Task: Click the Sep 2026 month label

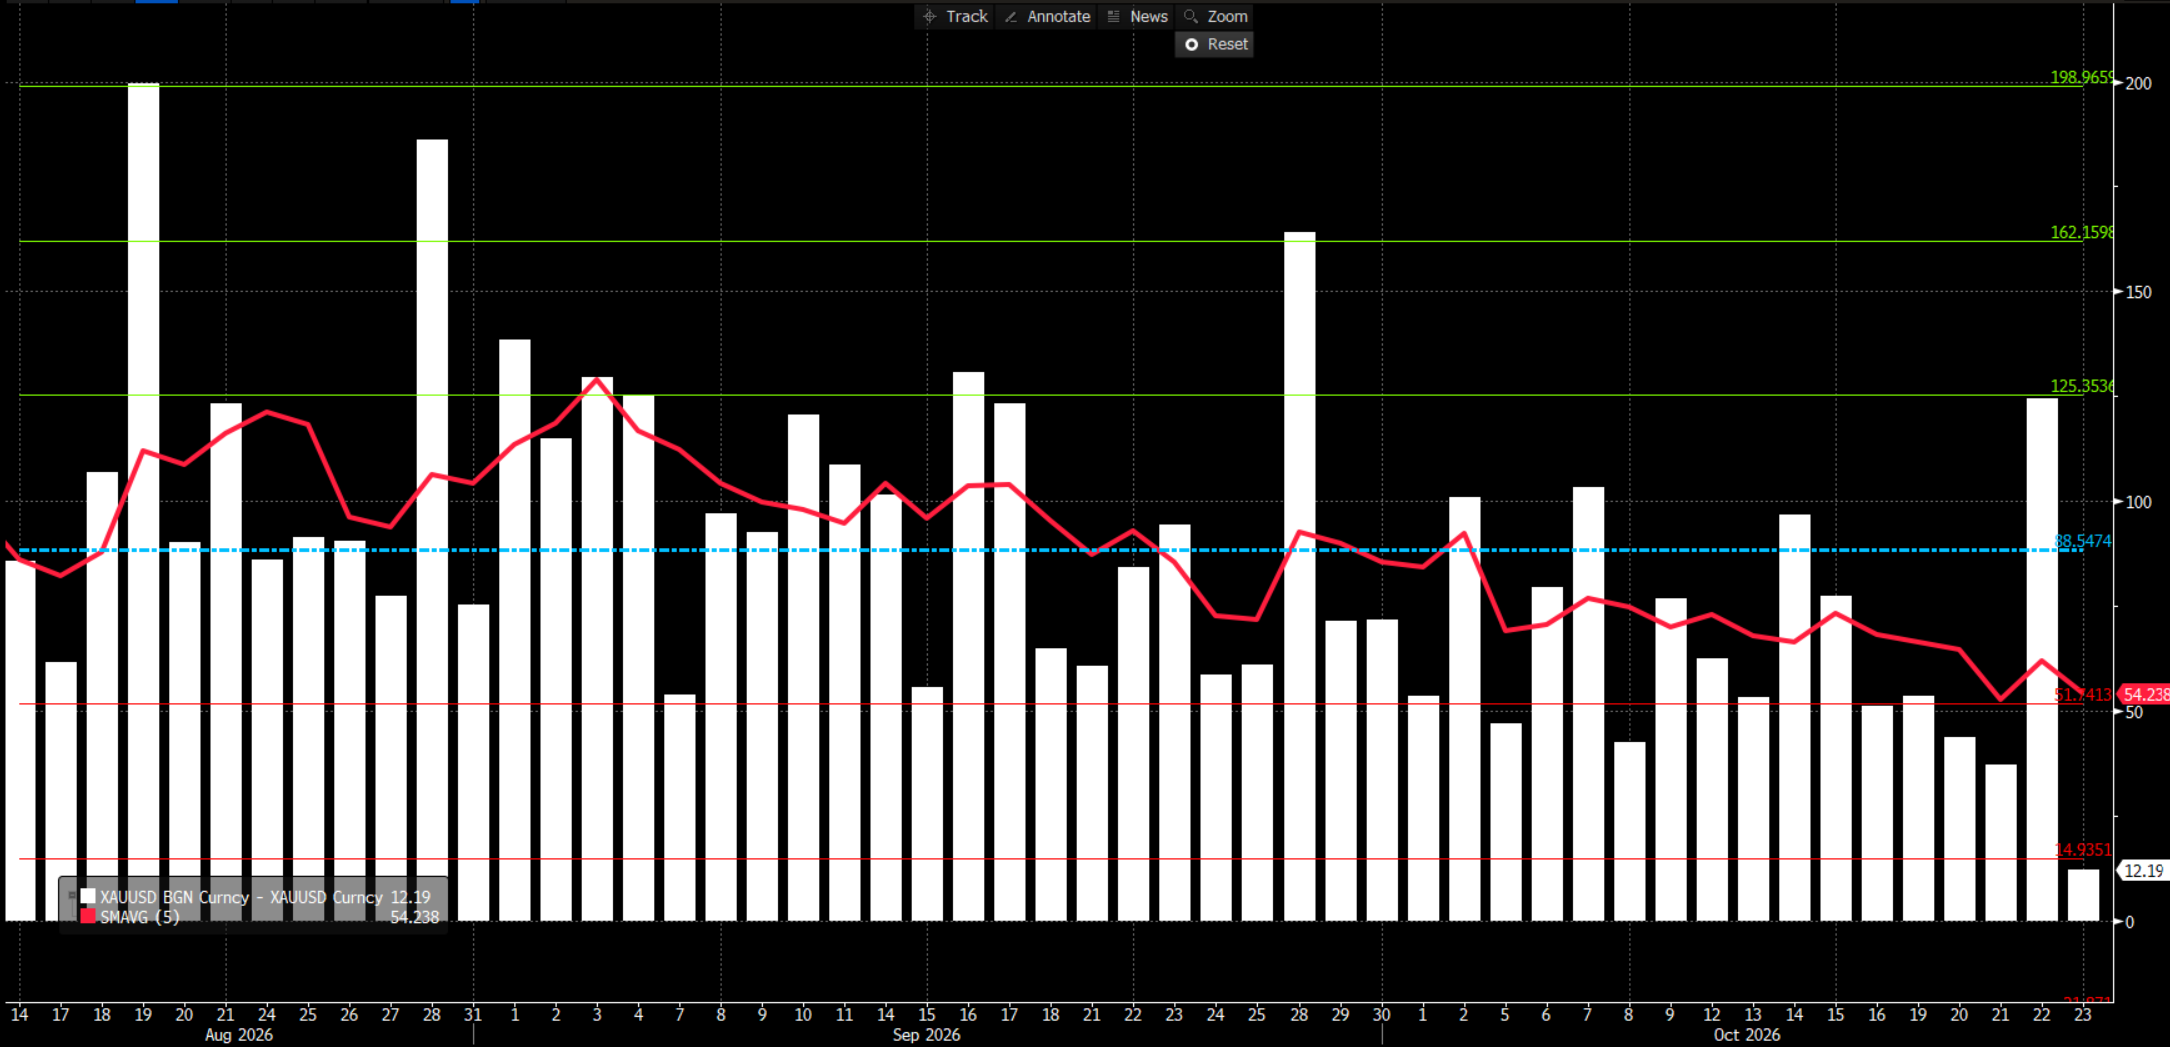Action: coord(926,1035)
